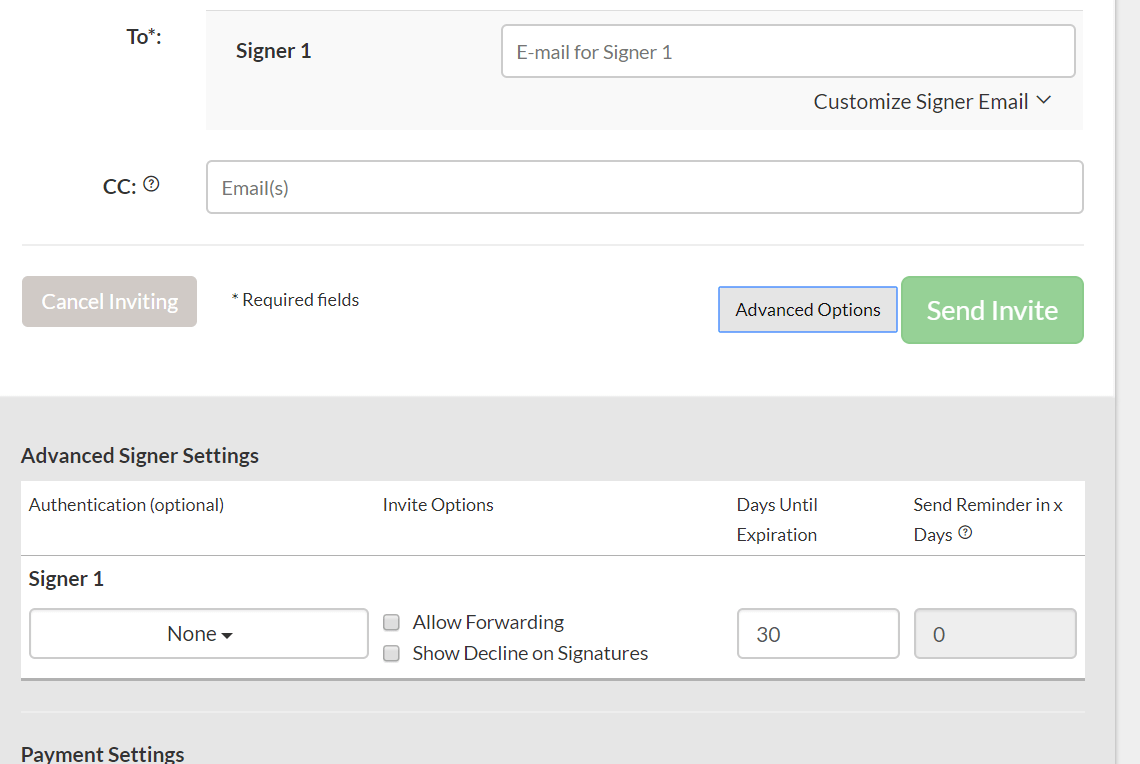This screenshot has height=764, width=1140.
Task: Check Show Decline on Signatures
Action: tap(391, 652)
